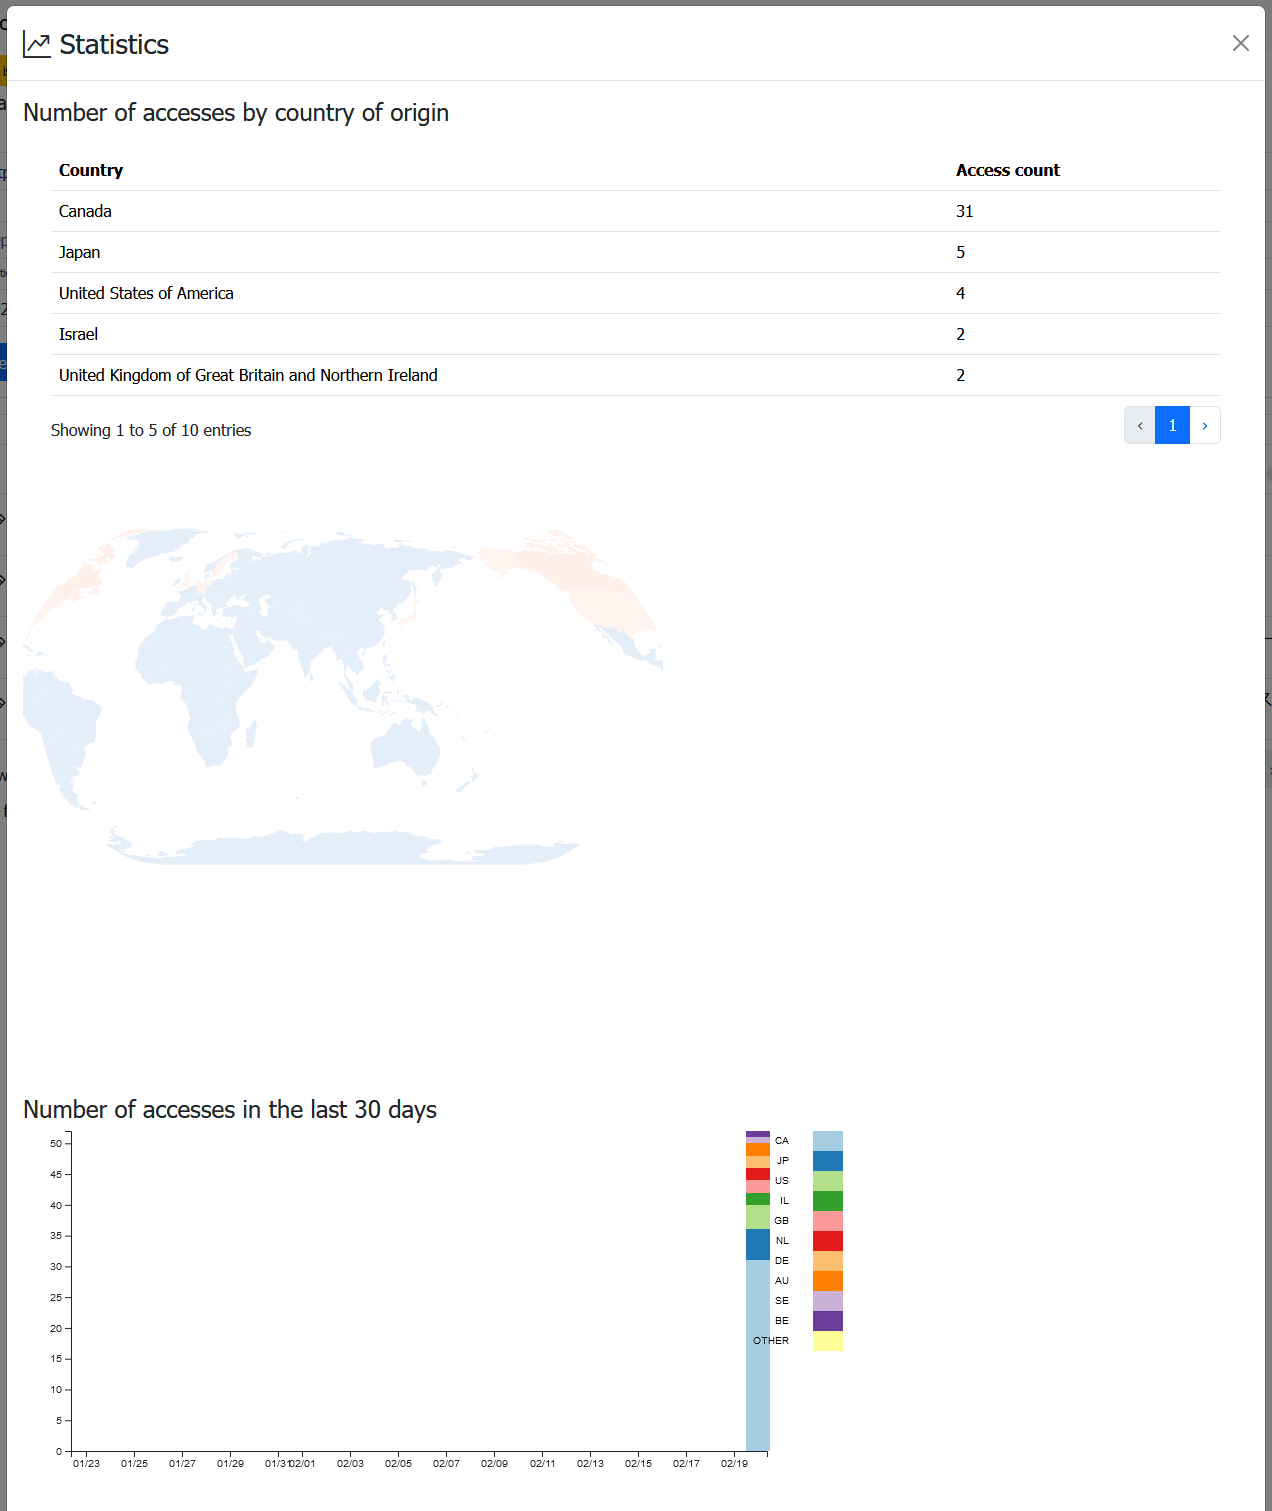The image size is (1272, 1511).
Task: Click the CA legend color swatch
Action: click(828, 1141)
